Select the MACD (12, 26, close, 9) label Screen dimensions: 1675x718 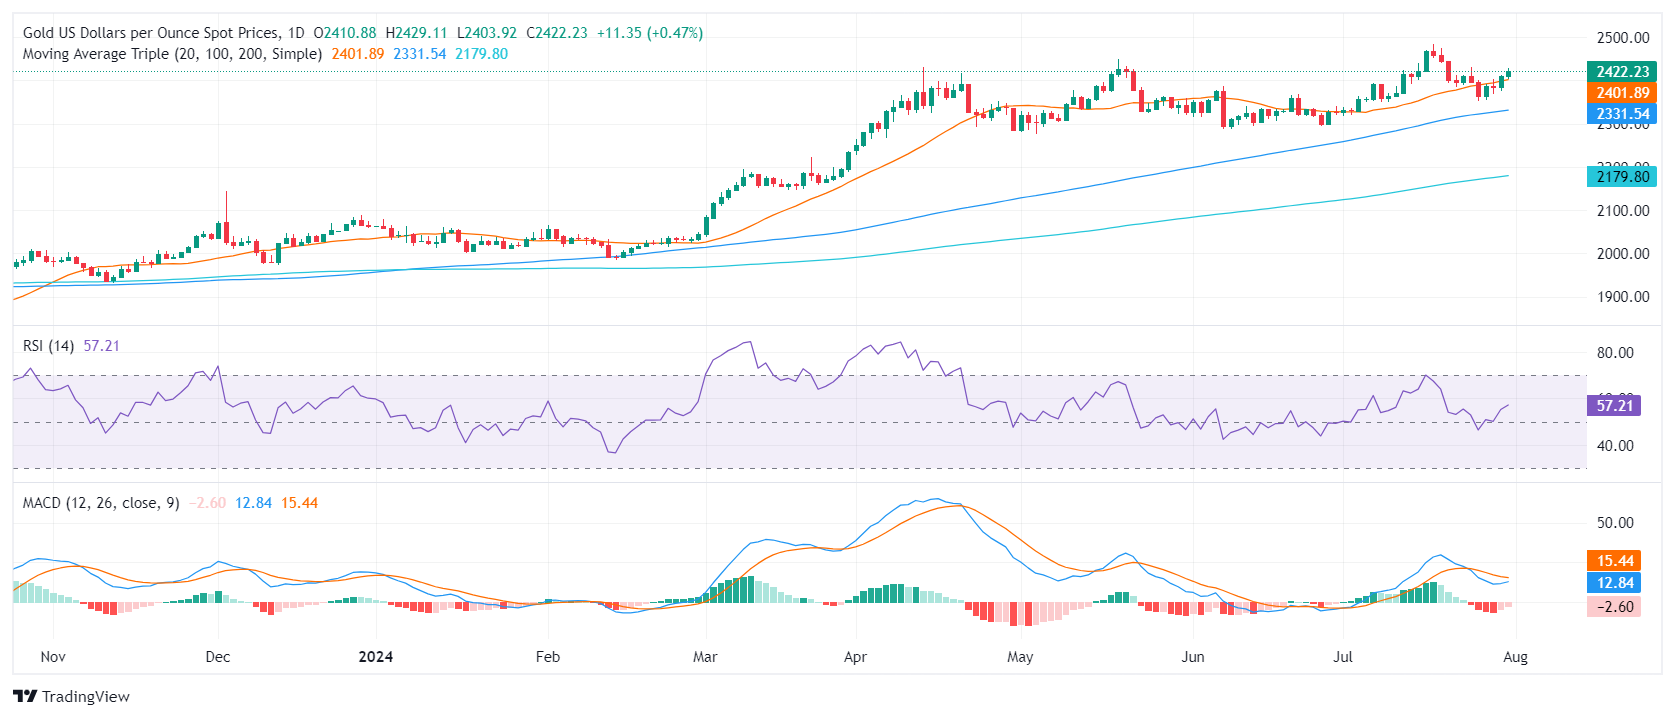(101, 503)
